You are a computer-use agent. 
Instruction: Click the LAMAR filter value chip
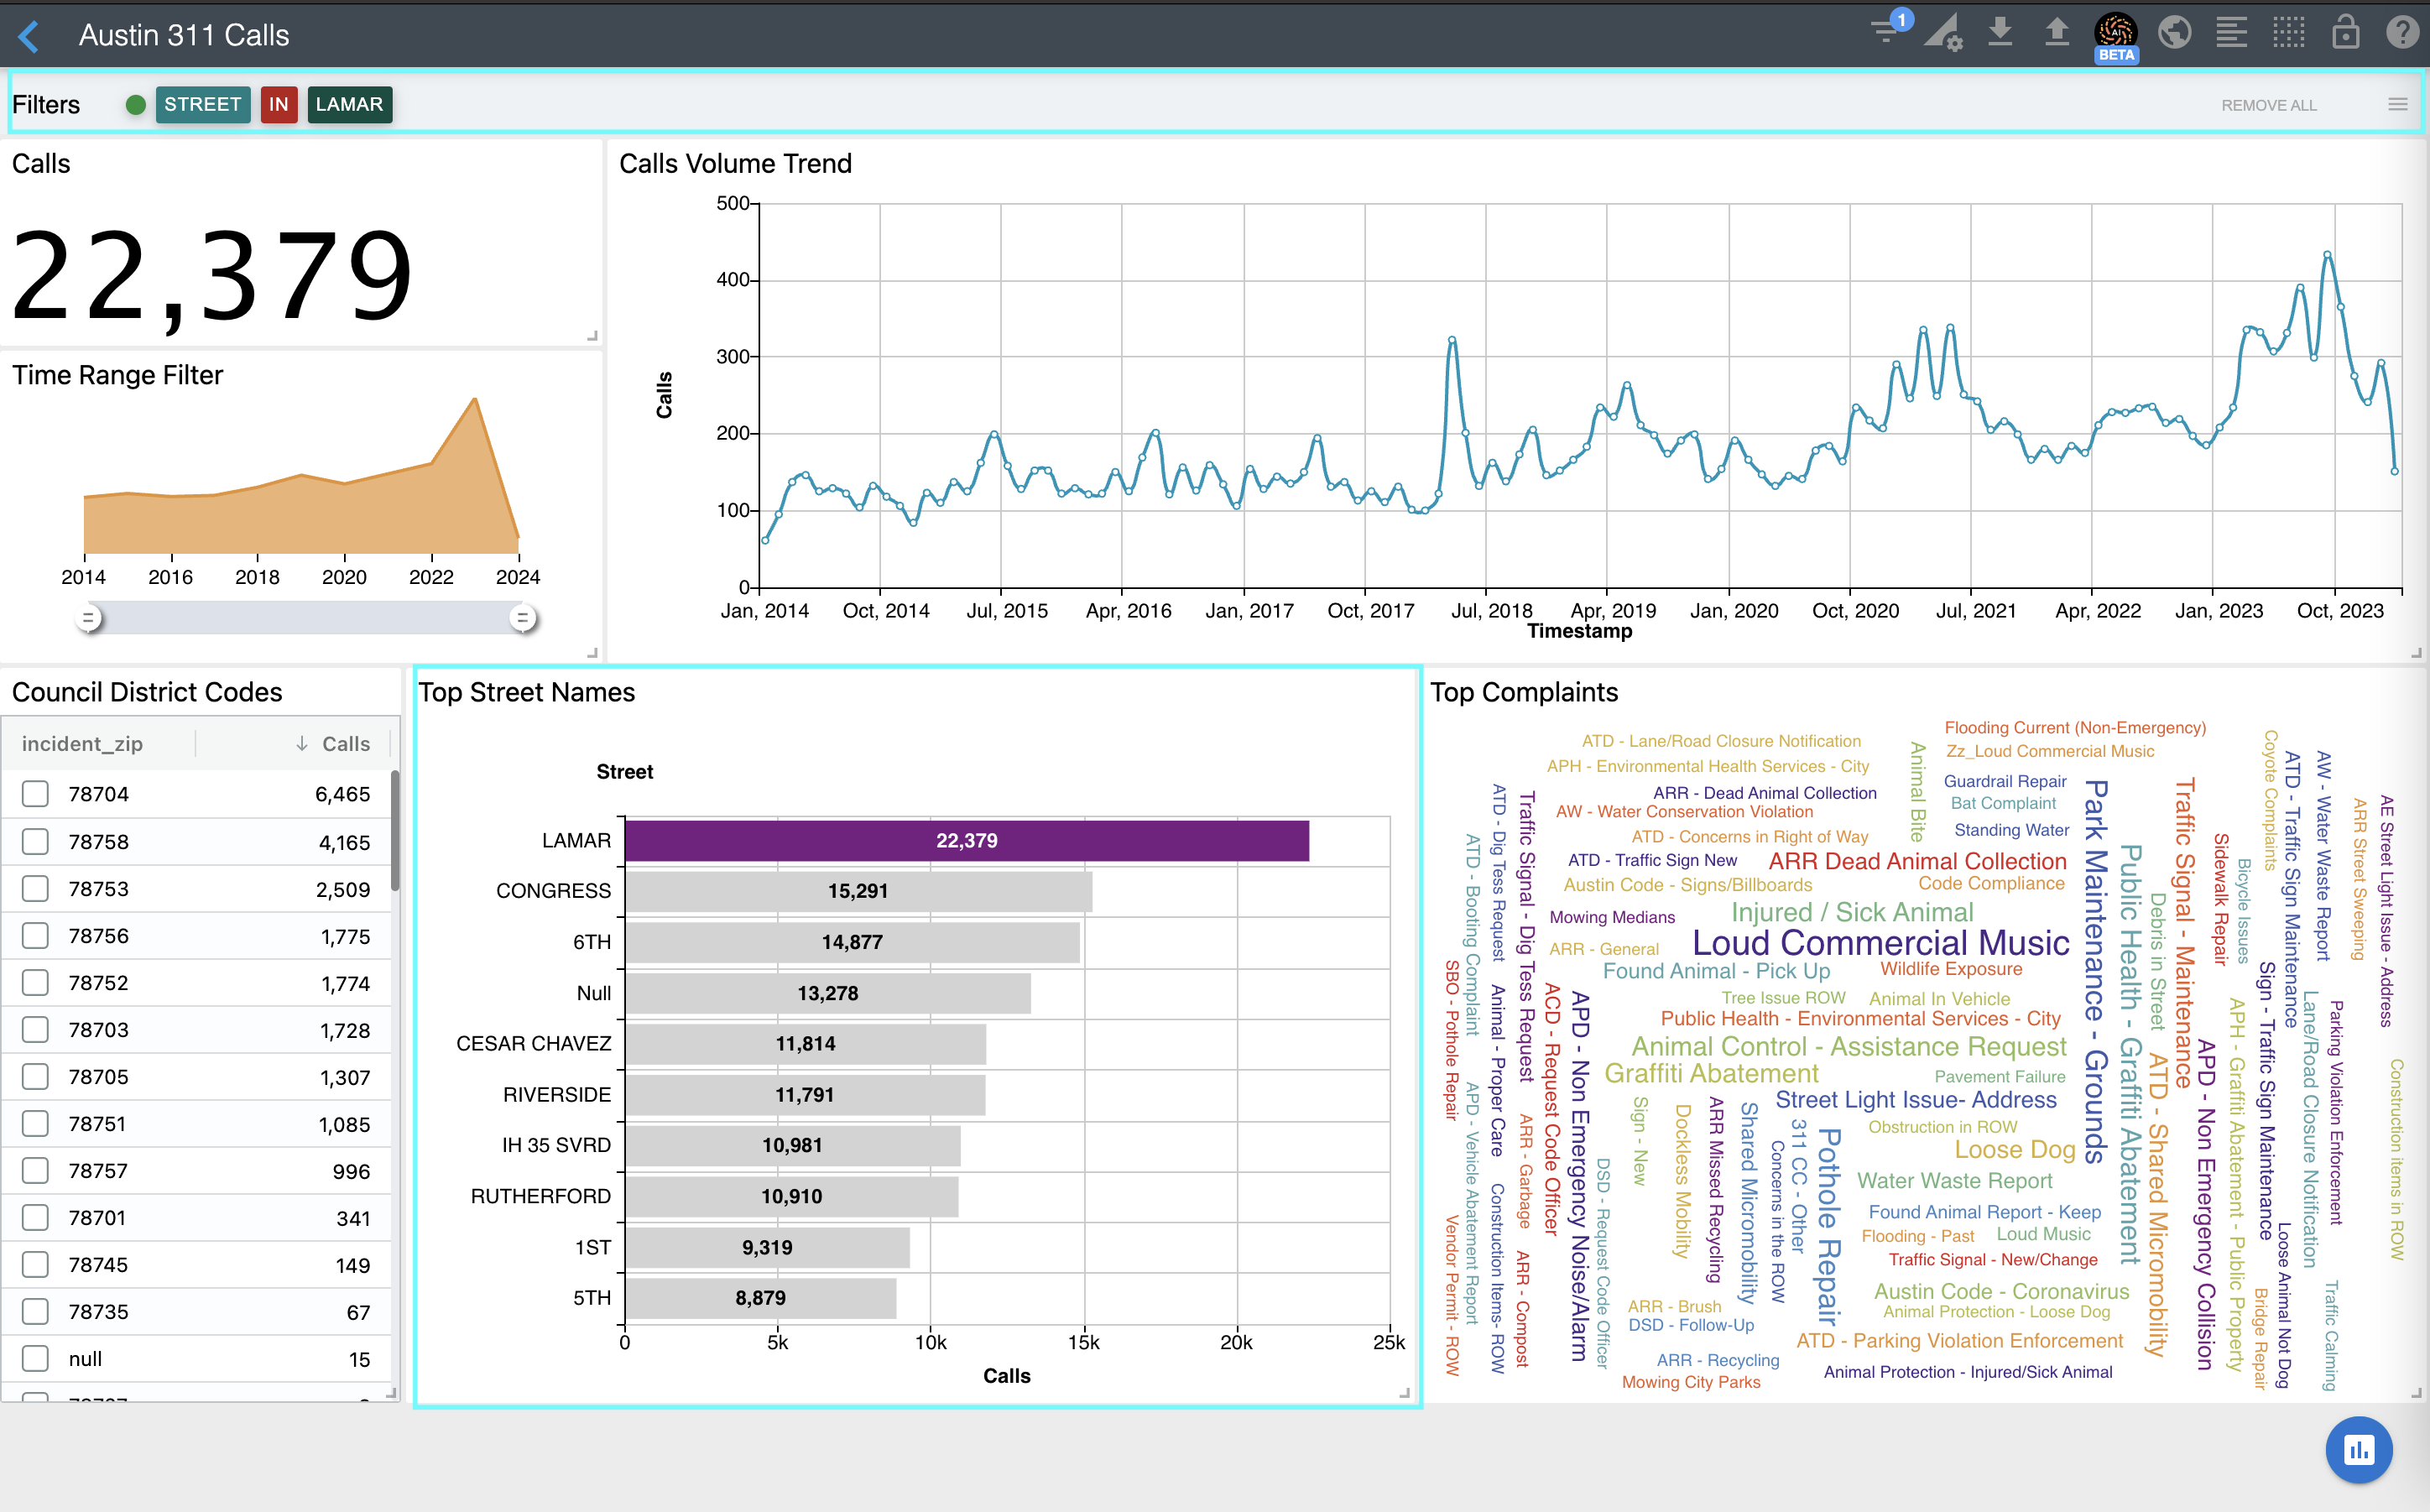(349, 104)
